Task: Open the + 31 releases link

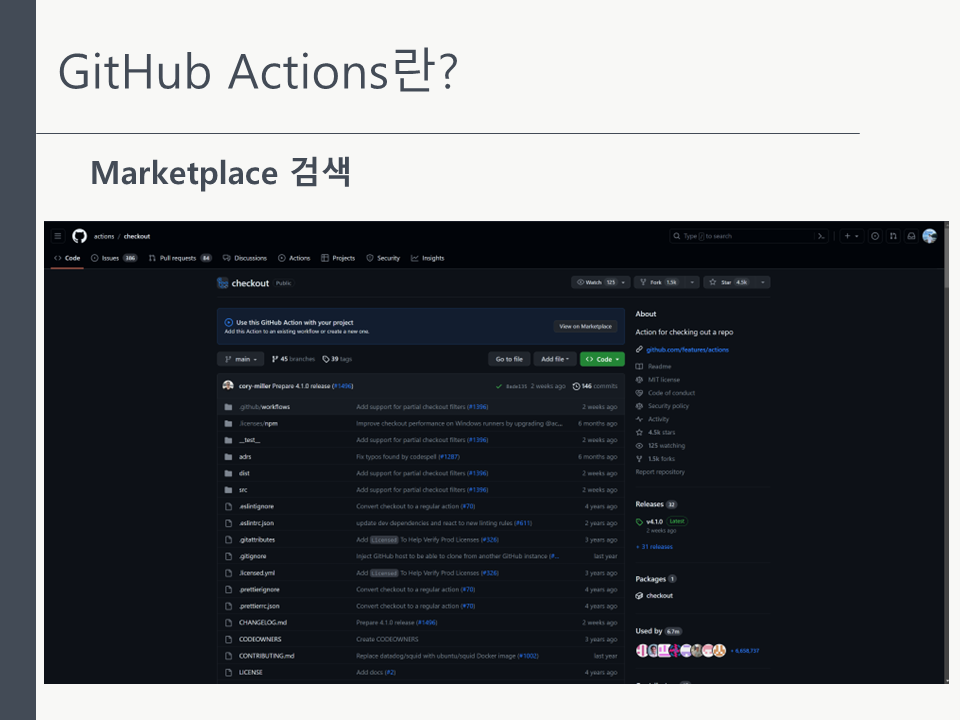Action: (x=654, y=547)
